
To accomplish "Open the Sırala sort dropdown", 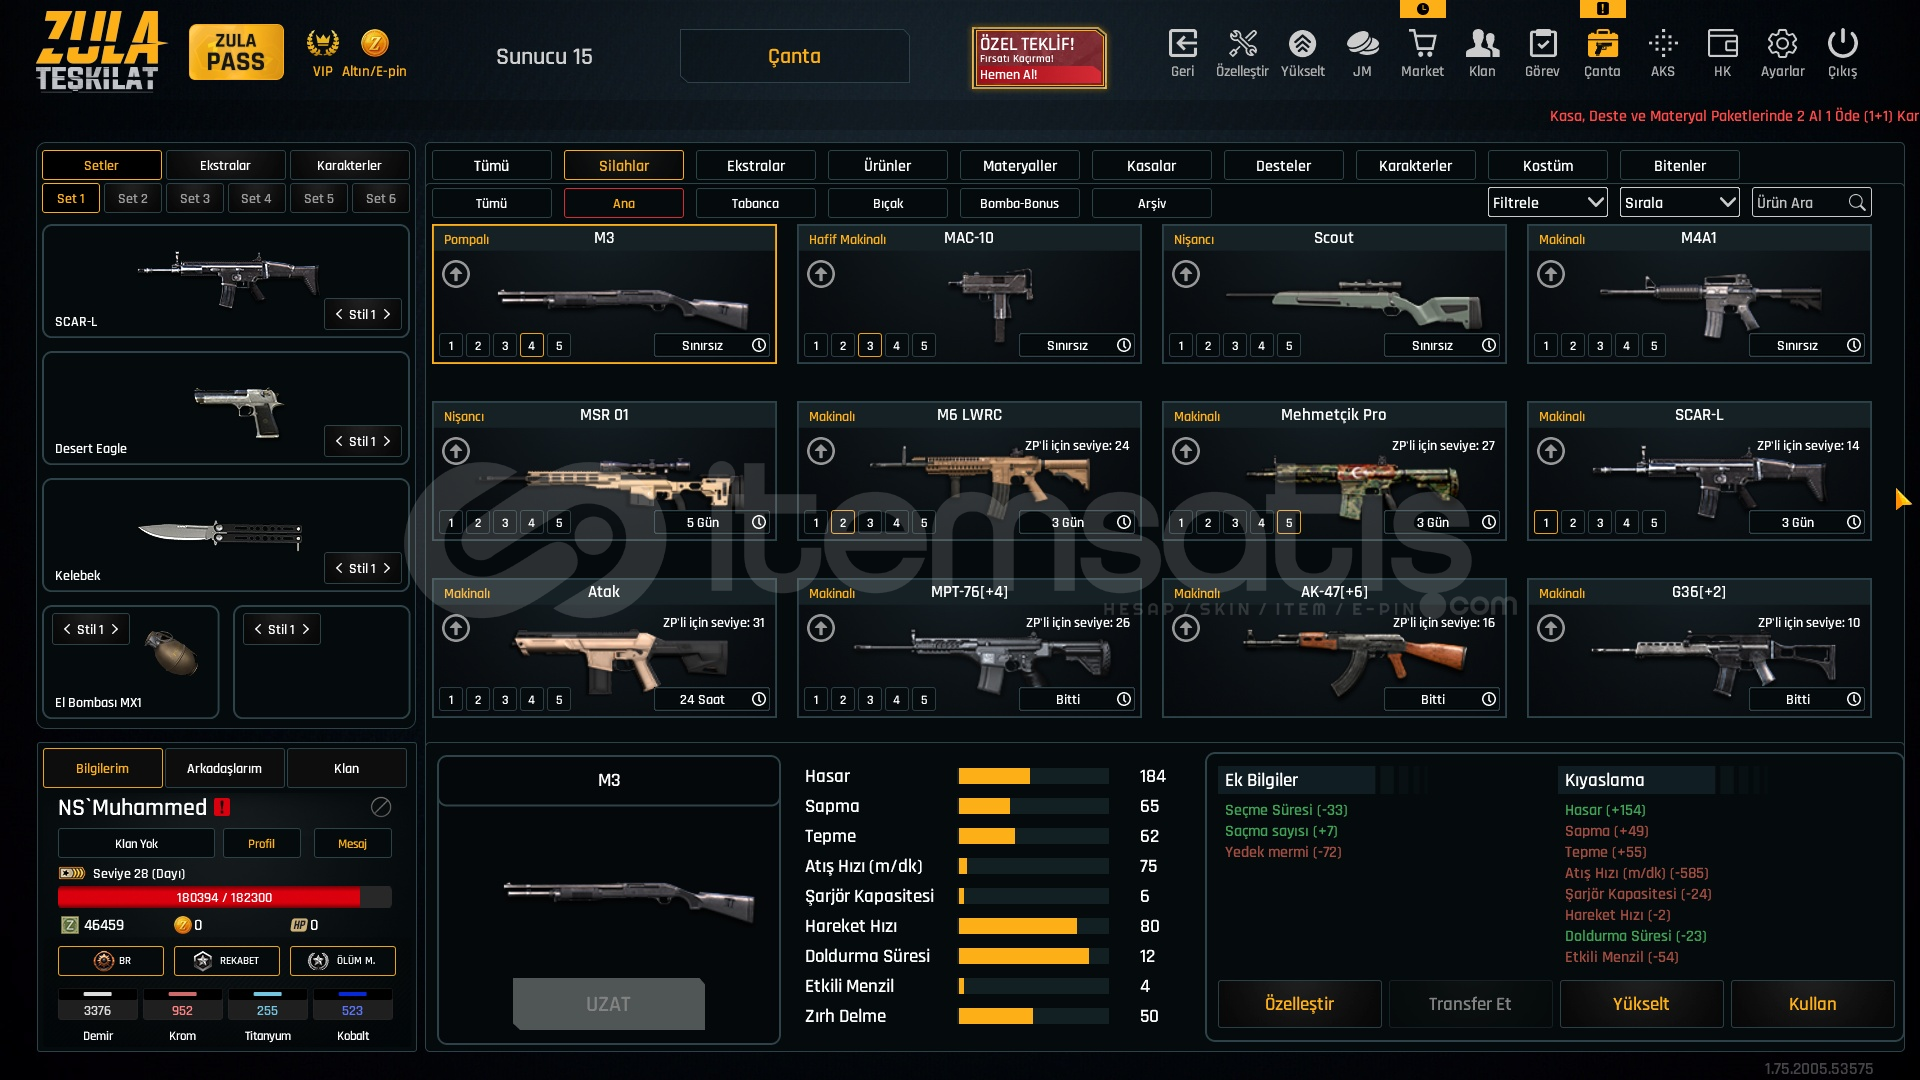I will pos(1679,203).
